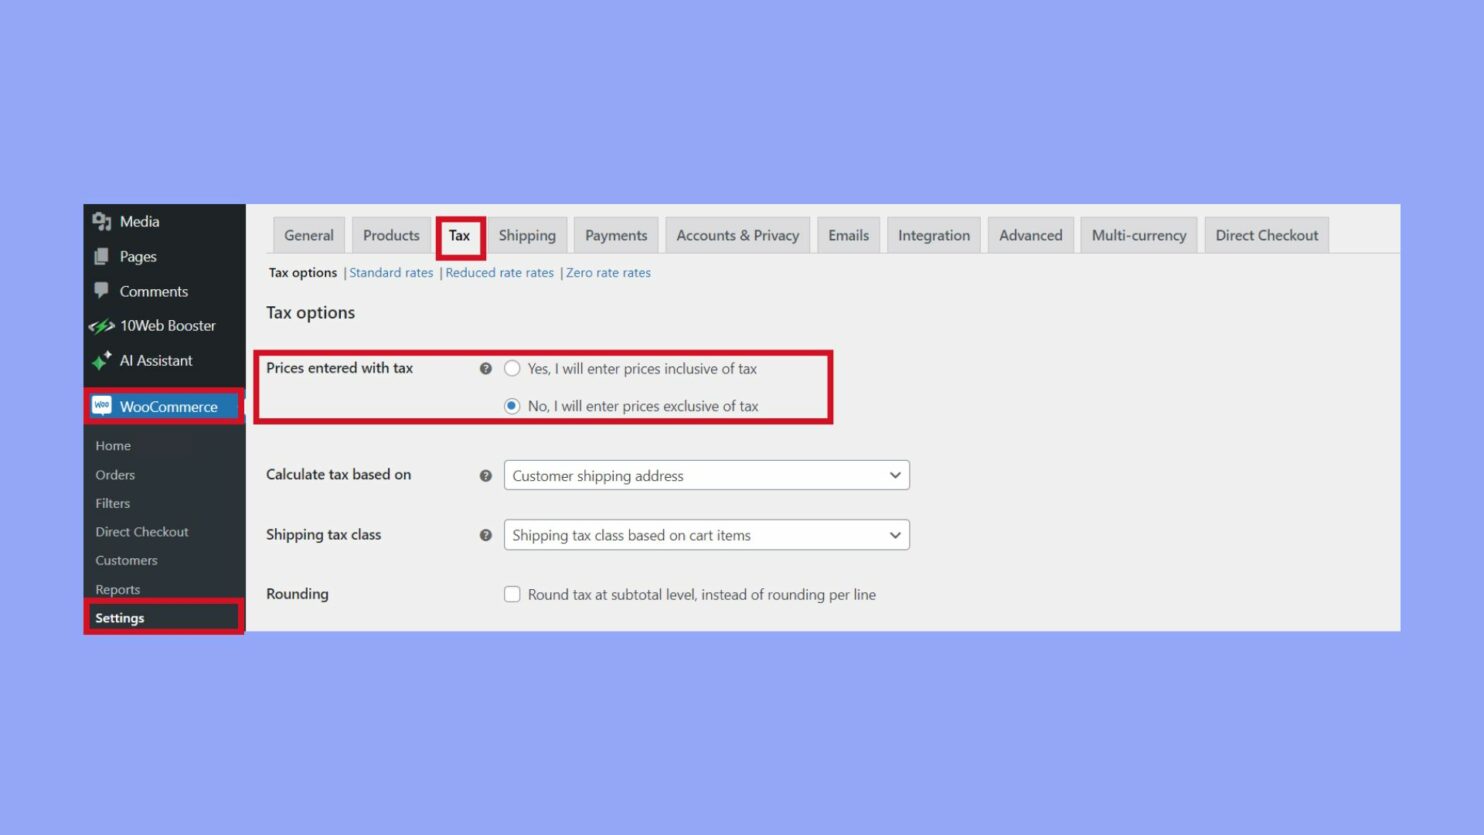Select prices exclusive of tax option
Image resolution: width=1484 pixels, height=835 pixels.
tap(512, 406)
